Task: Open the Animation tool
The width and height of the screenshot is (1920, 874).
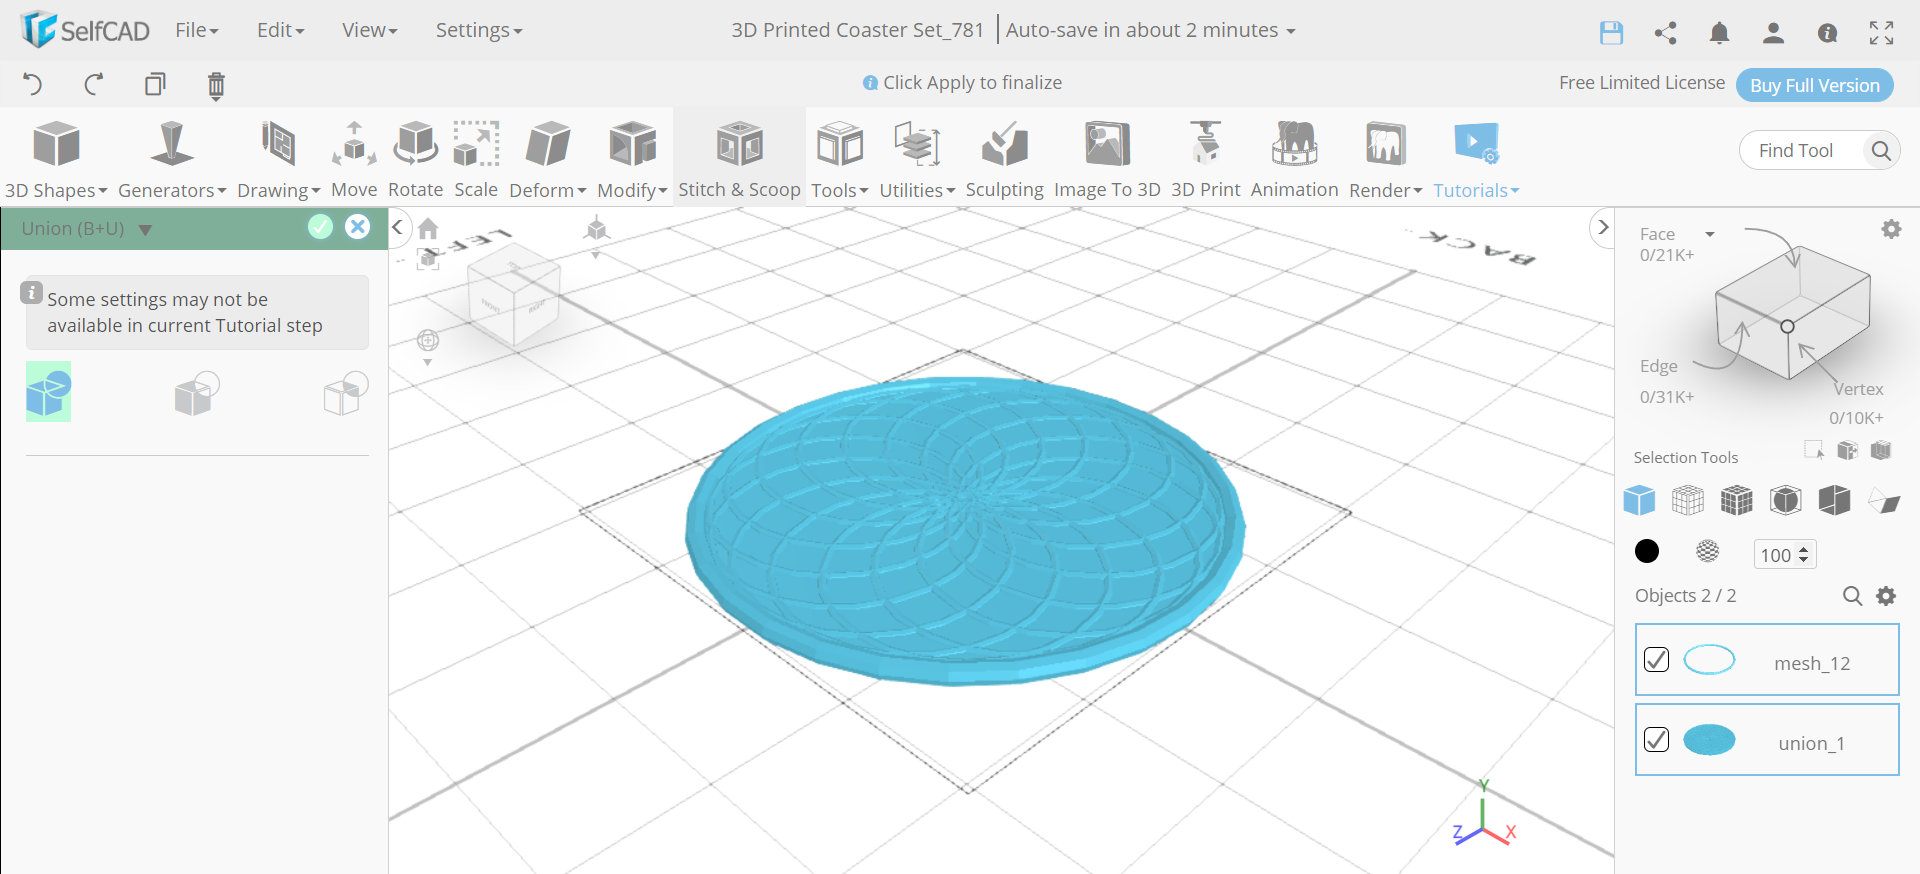Action: tap(1294, 159)
